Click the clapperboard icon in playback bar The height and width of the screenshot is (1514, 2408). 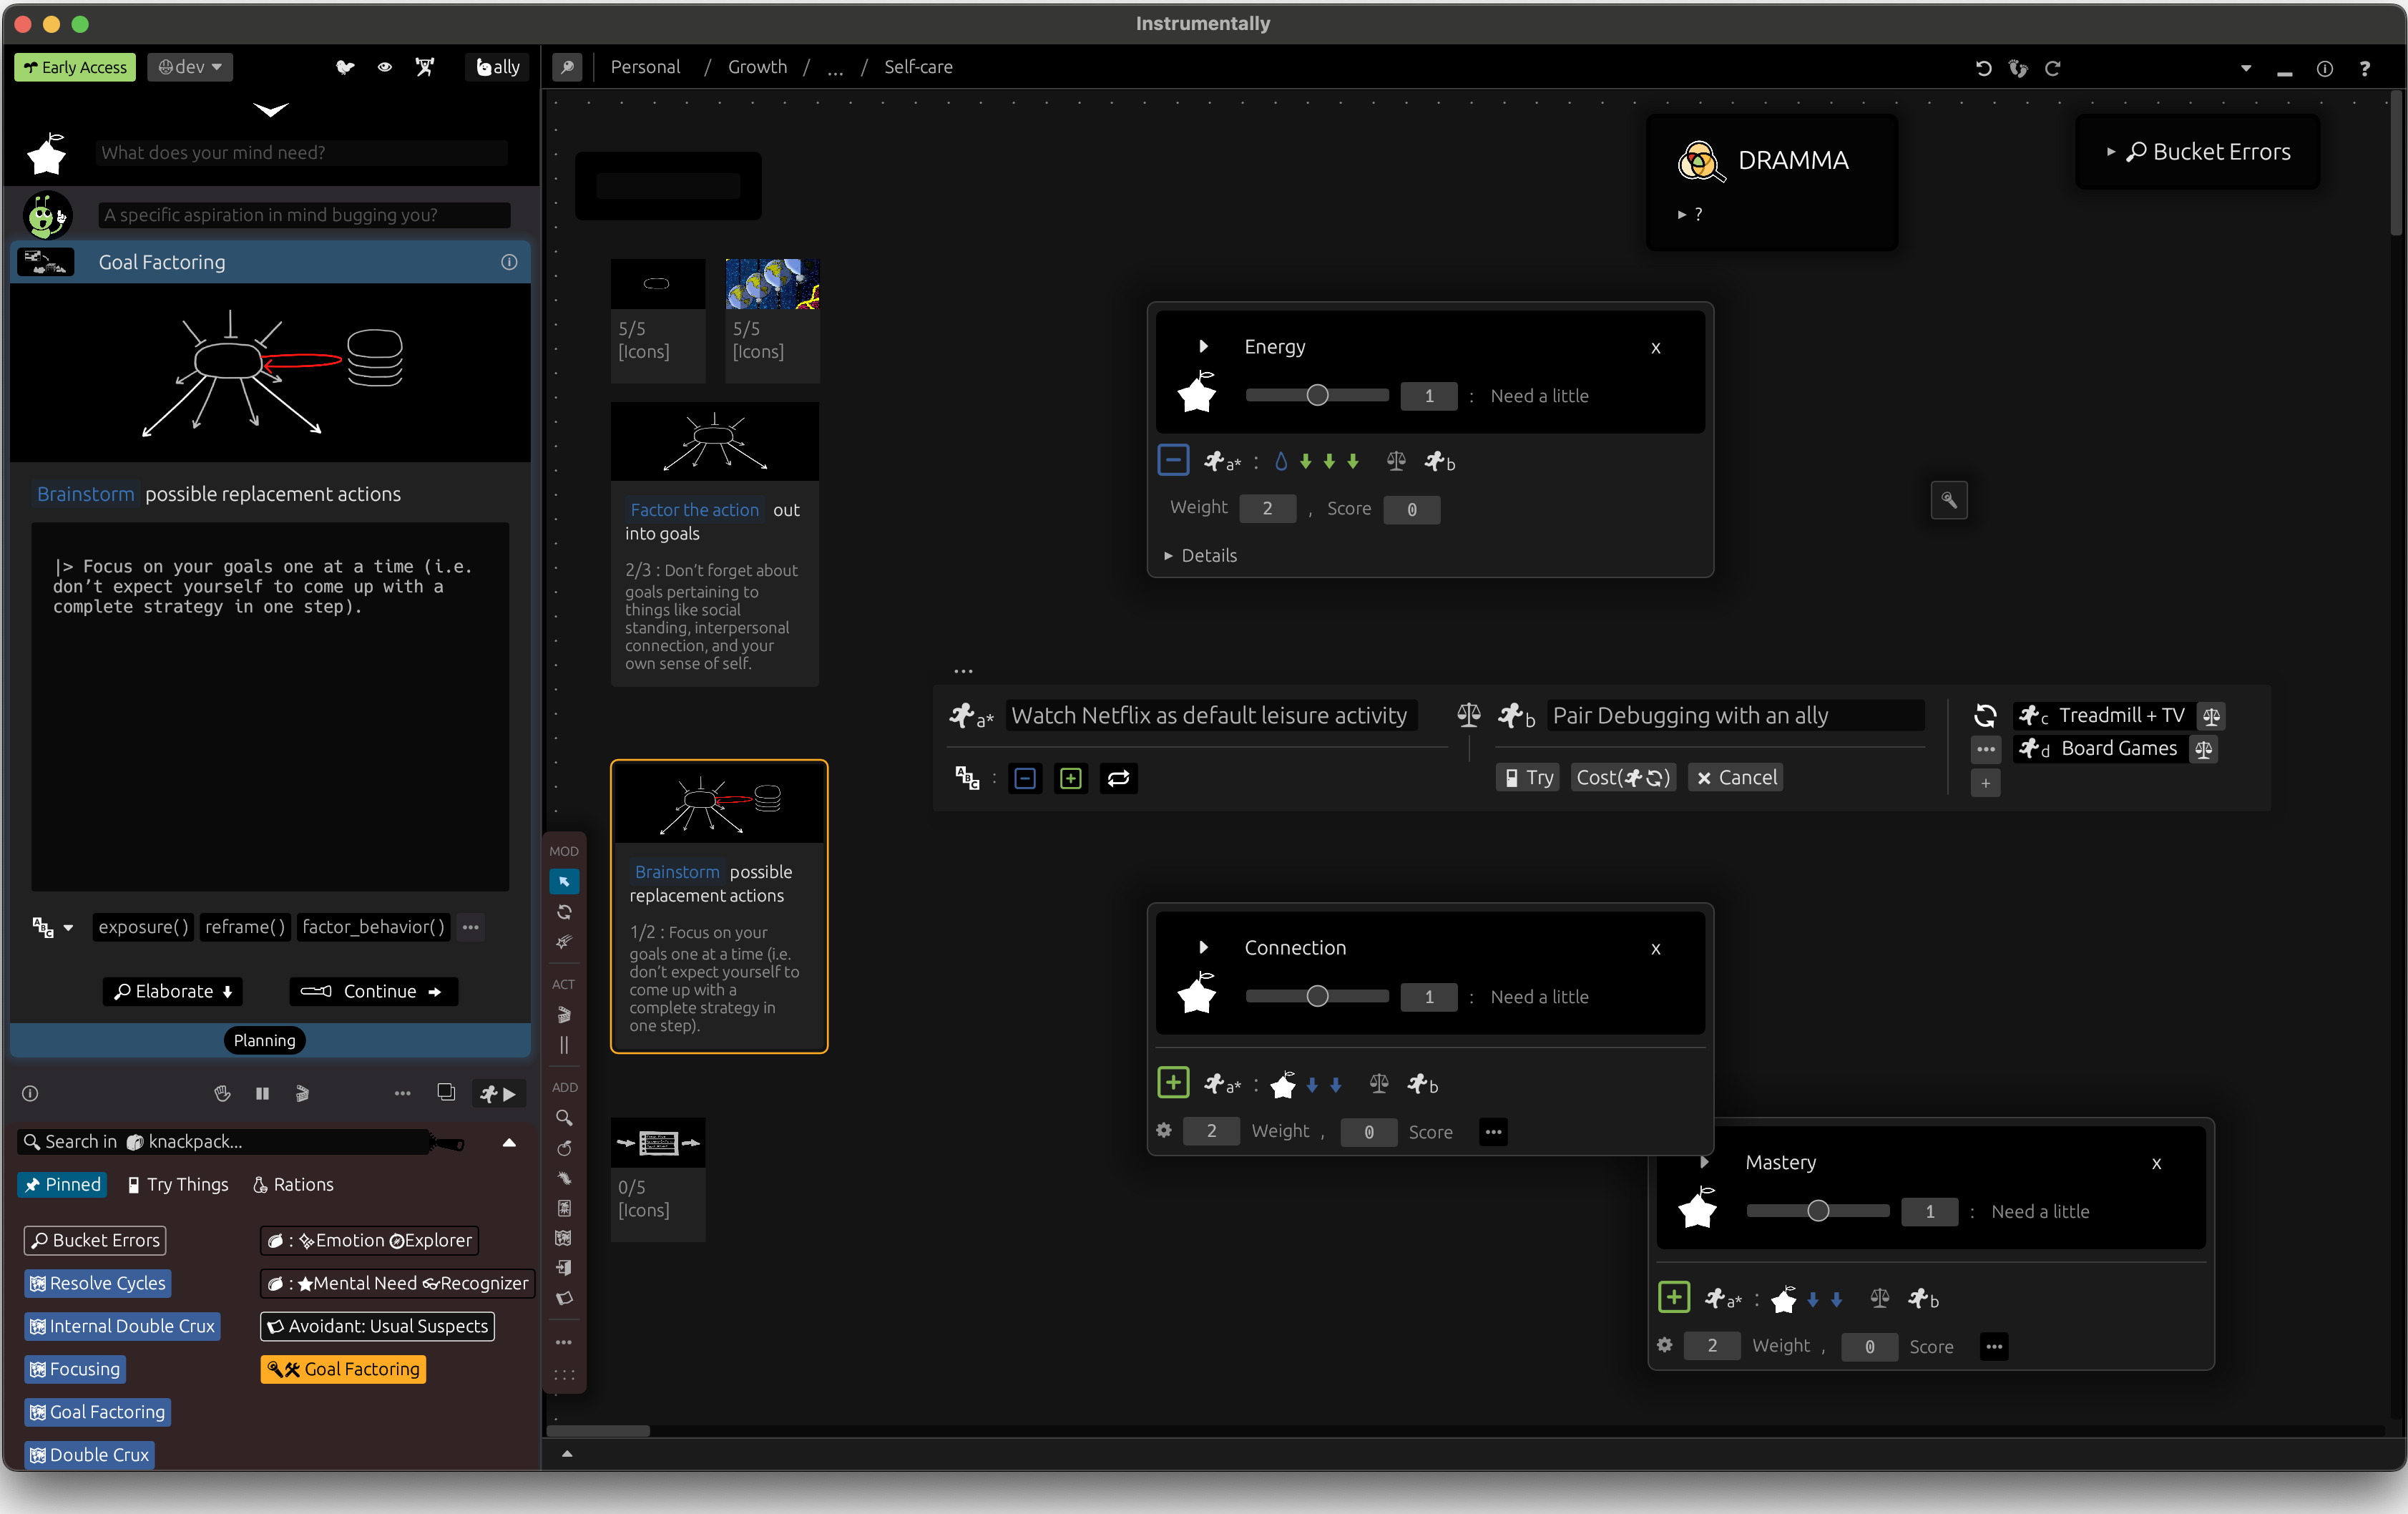click(x=302, y=1093)
